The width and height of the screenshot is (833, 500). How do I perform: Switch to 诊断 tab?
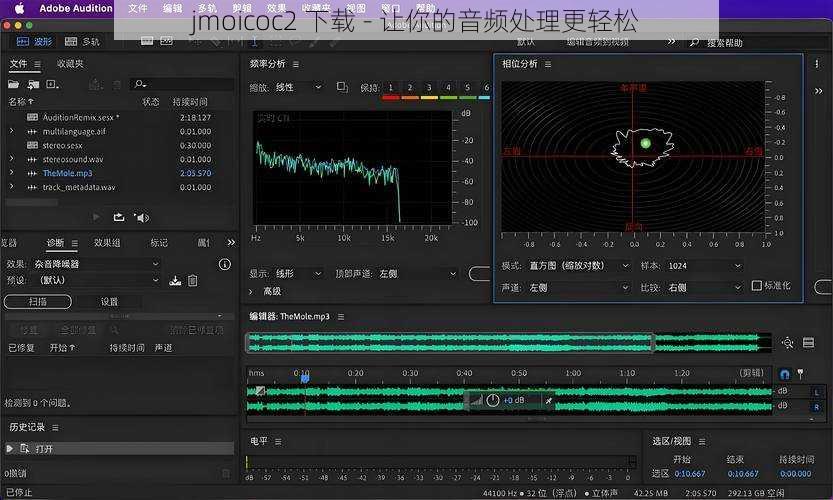[55, 243]
